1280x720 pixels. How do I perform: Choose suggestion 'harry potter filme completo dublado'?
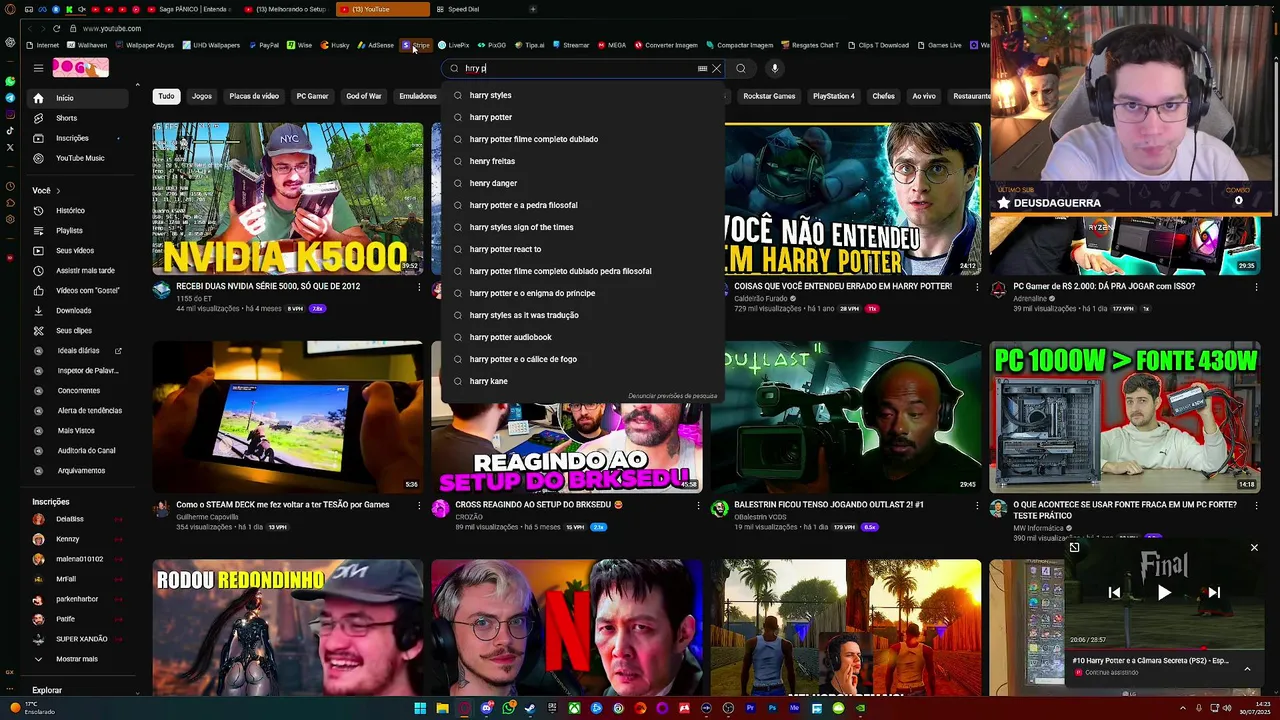point(583,139)
